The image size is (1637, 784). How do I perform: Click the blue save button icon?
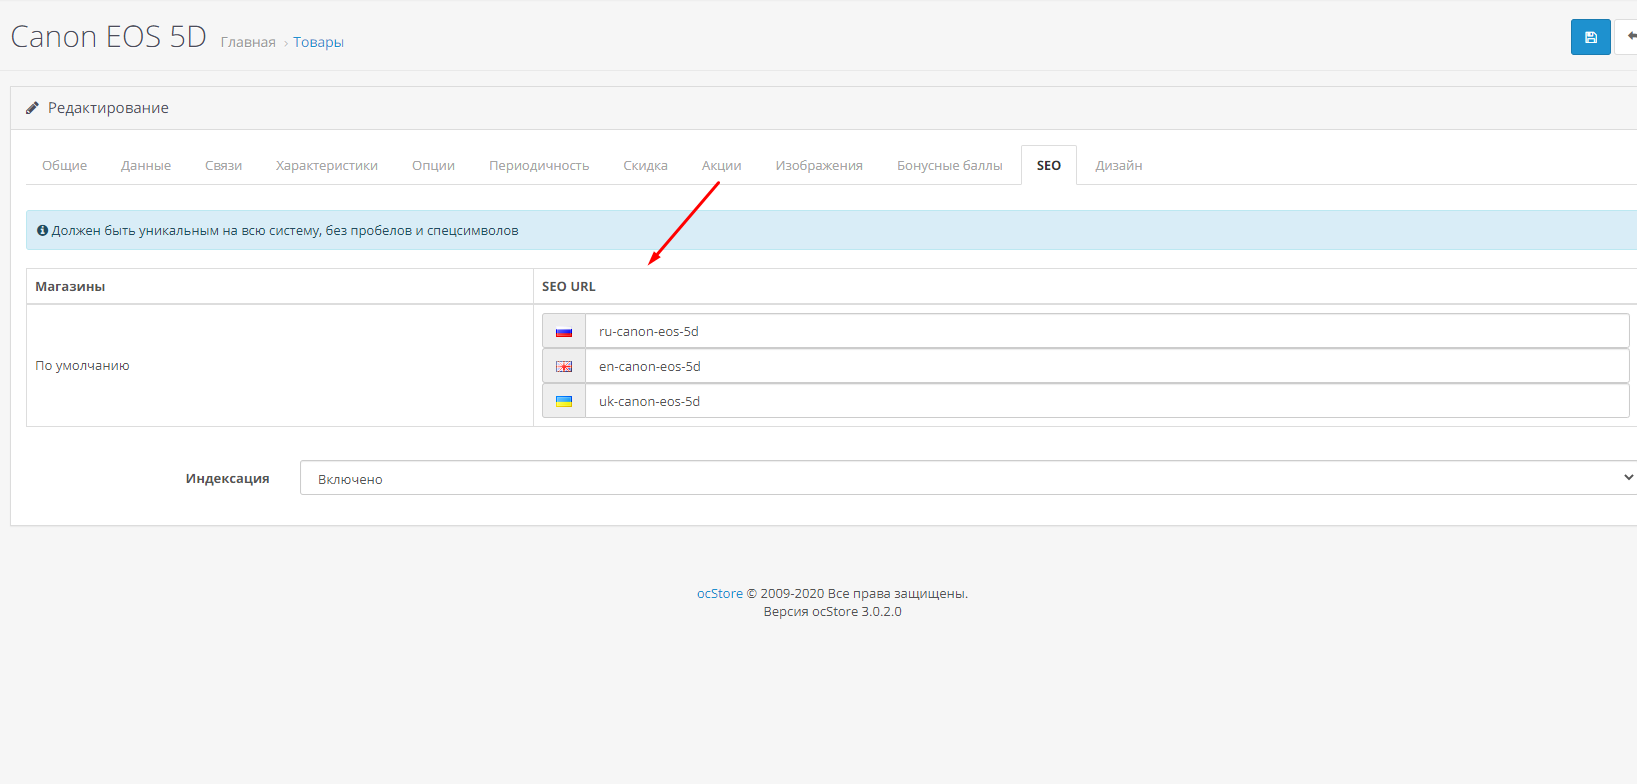point(1590,37)
